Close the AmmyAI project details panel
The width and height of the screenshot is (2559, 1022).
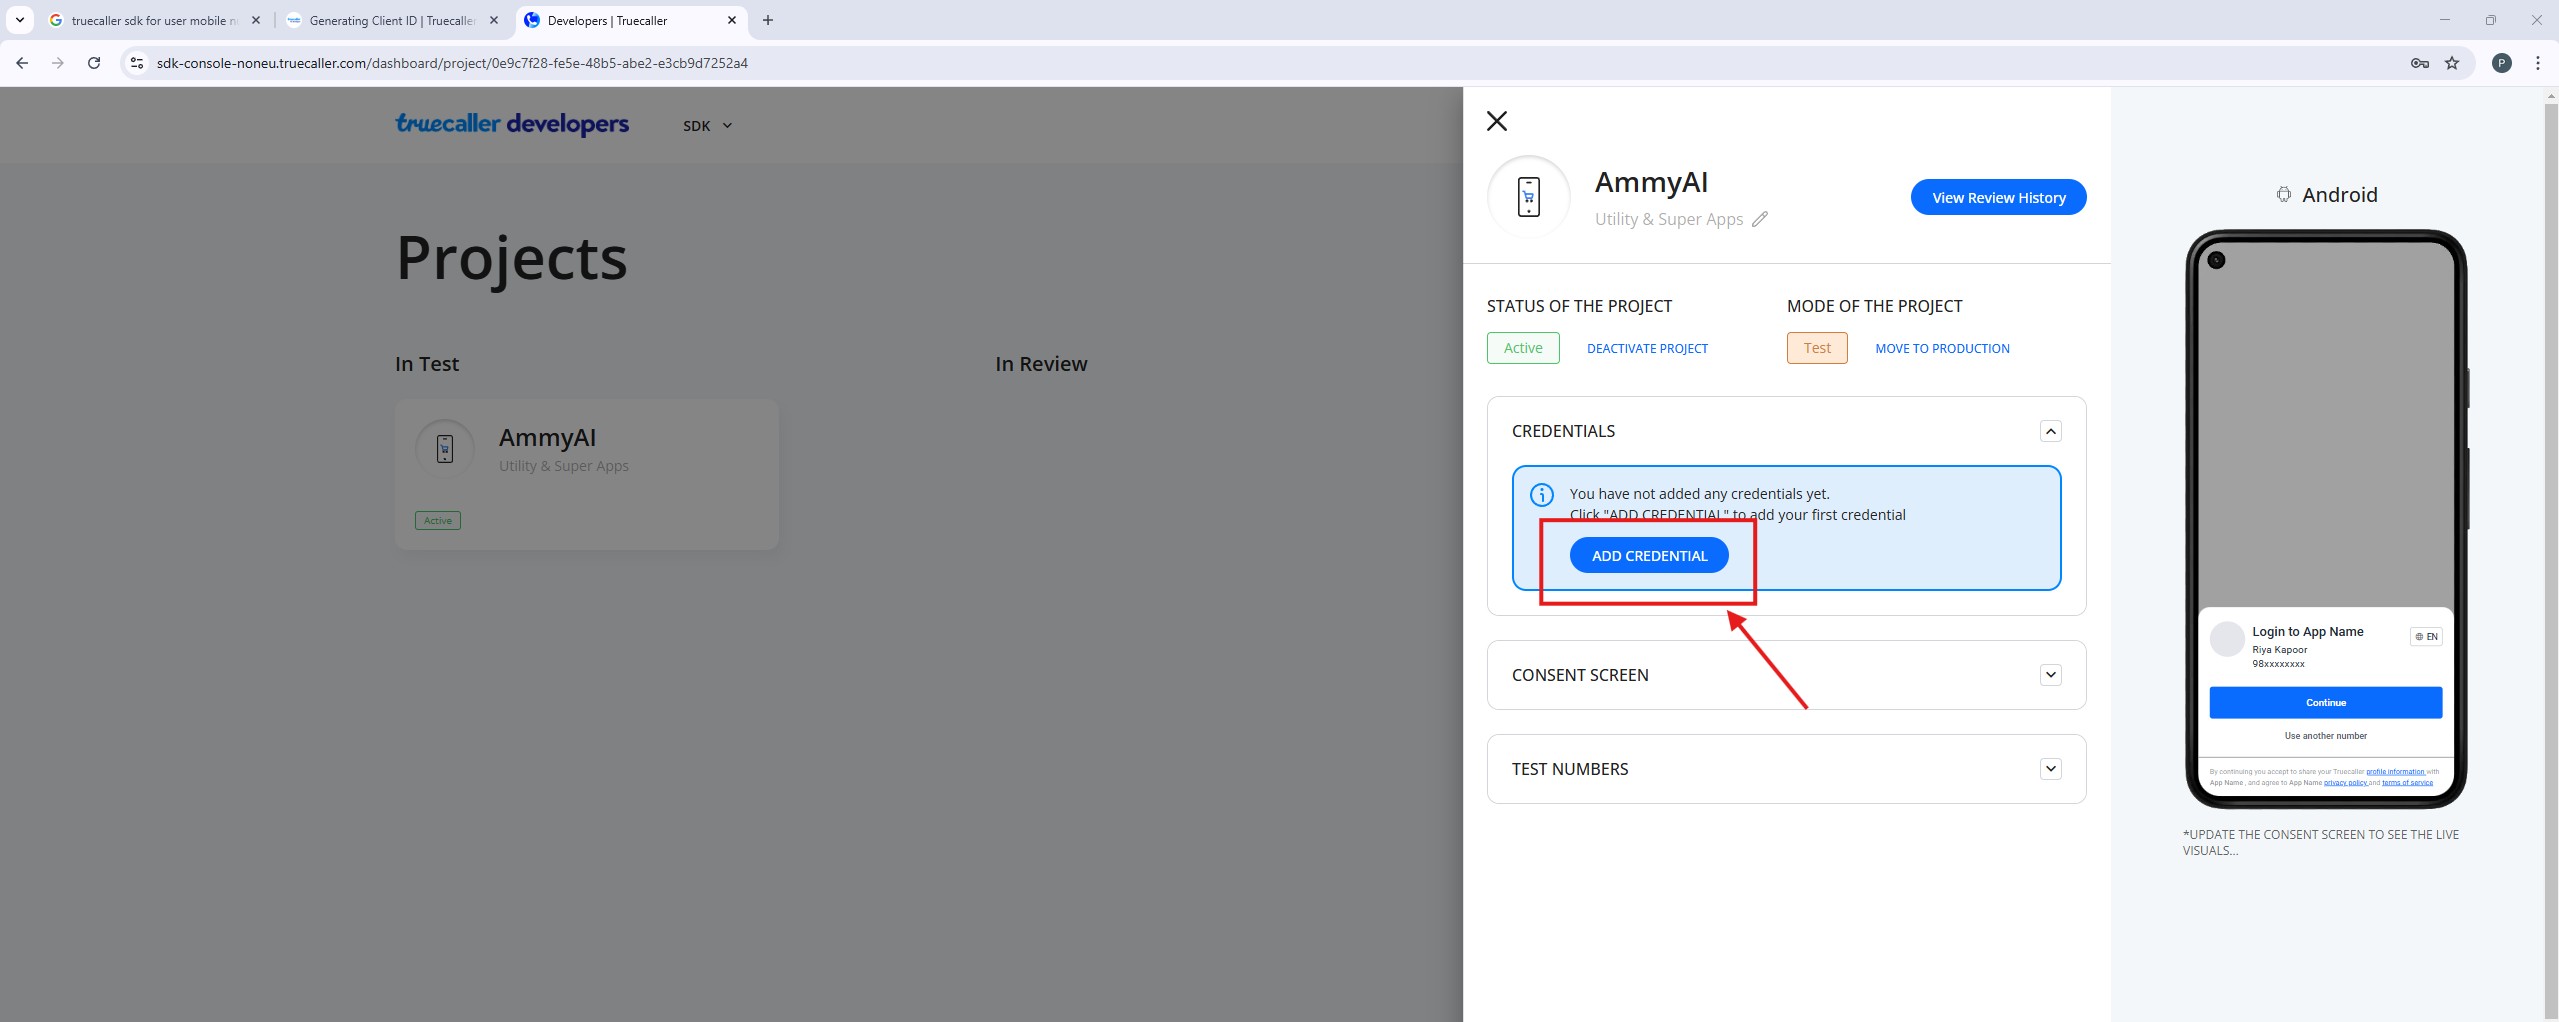tap(1496, 121)
